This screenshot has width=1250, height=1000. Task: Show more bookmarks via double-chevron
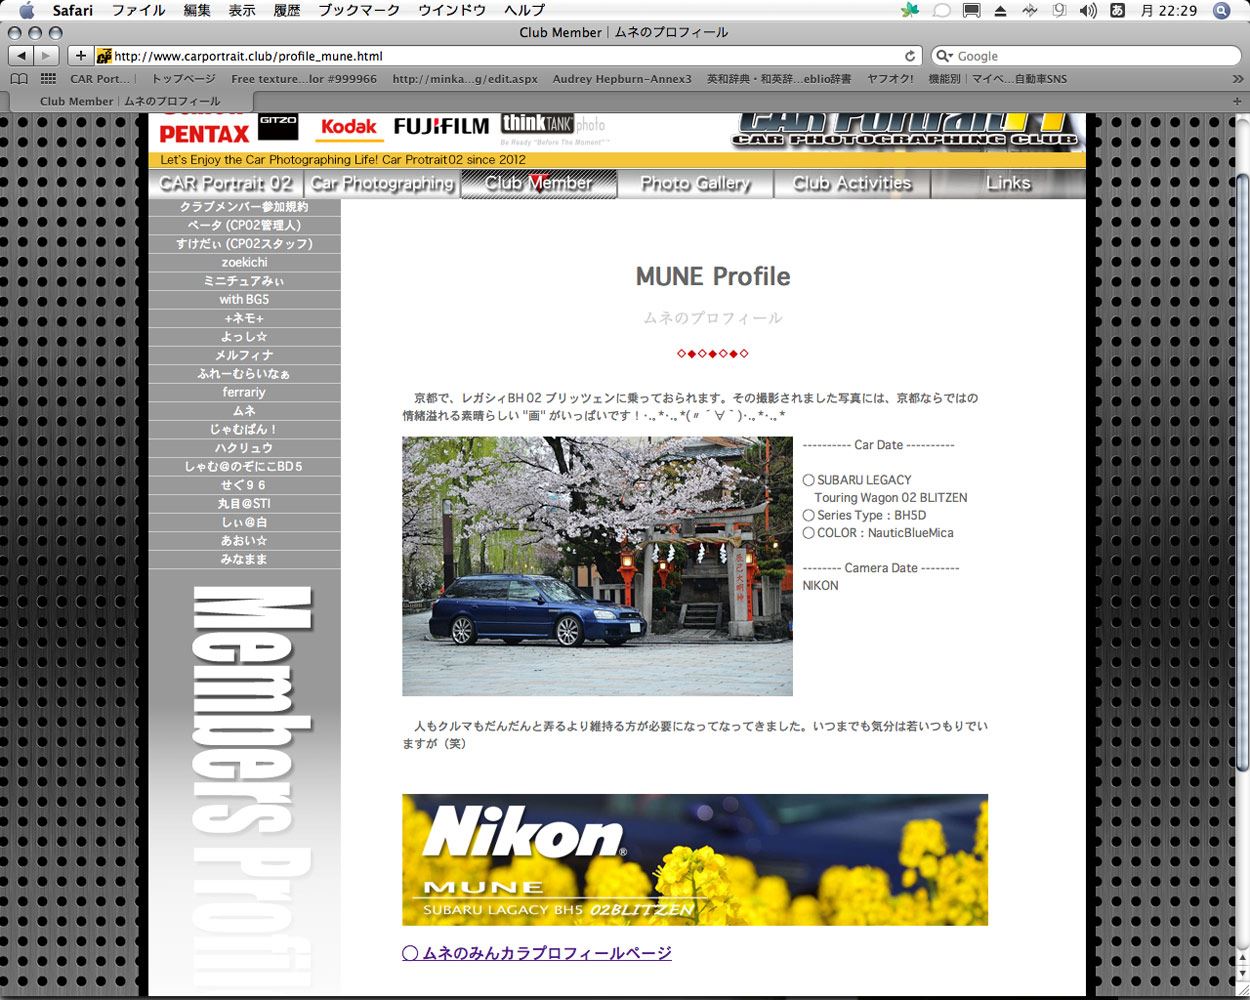[1237, 78]
